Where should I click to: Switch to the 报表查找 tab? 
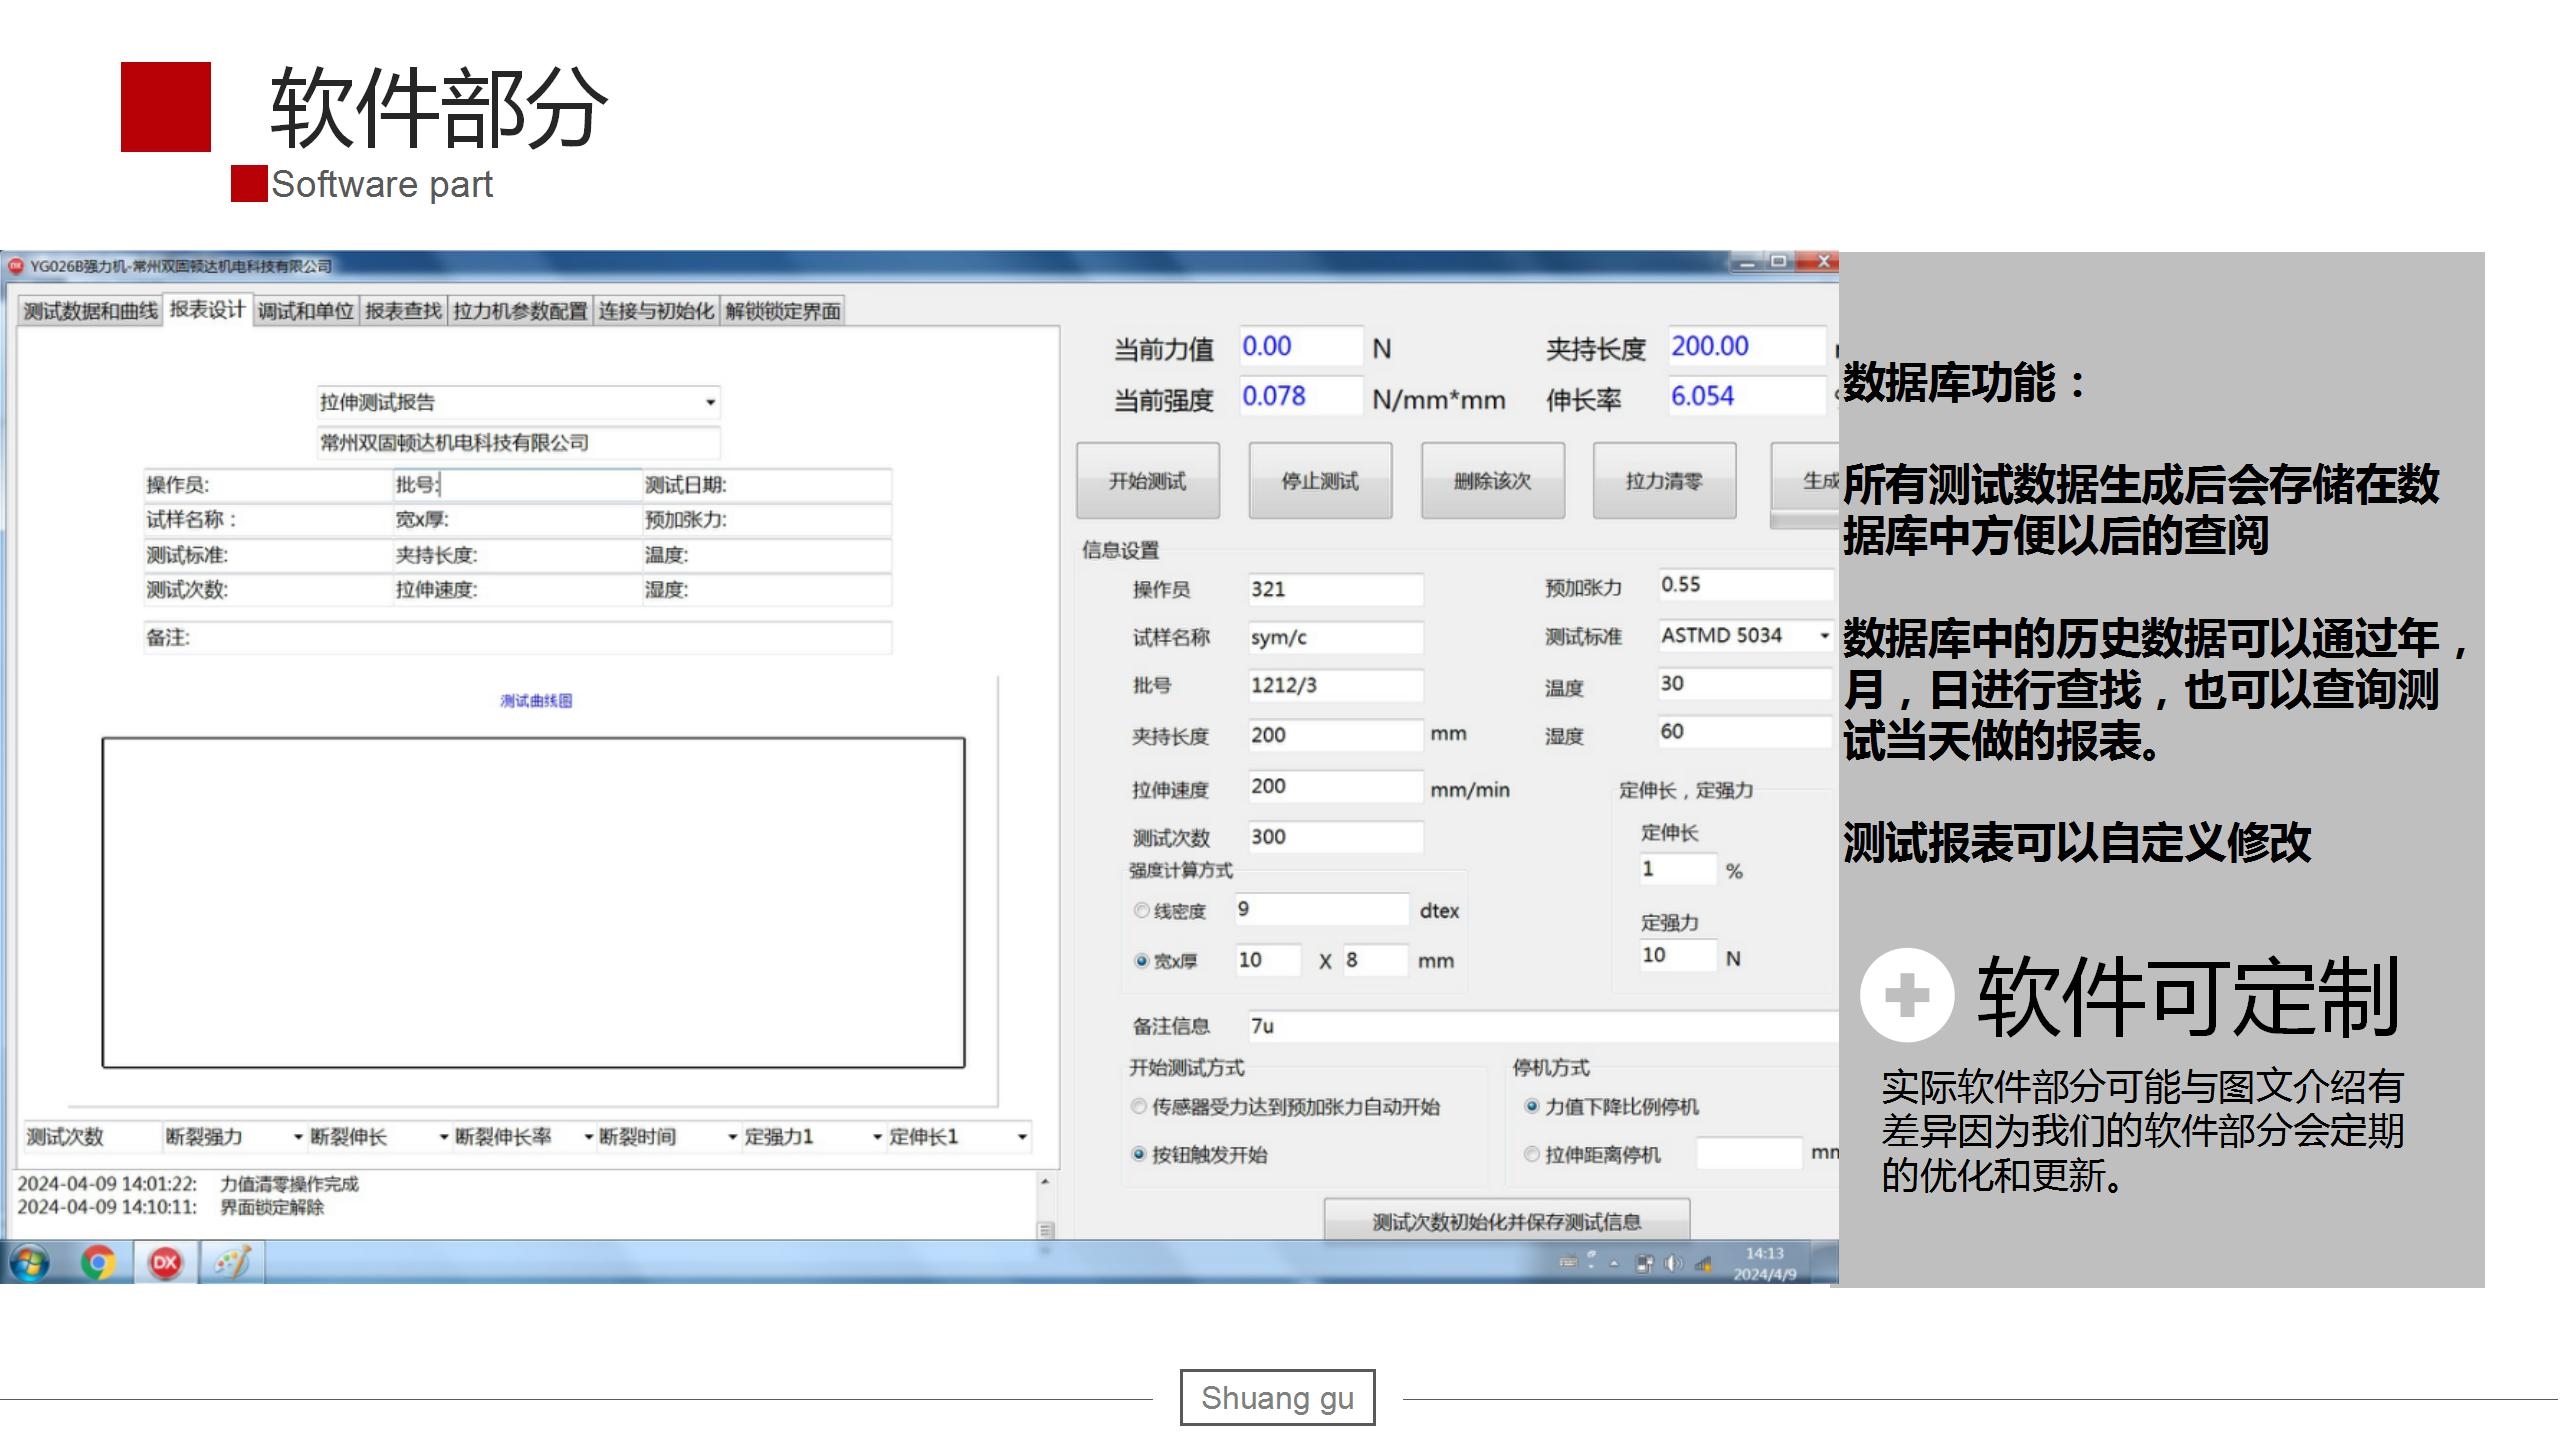click(403, 311)
